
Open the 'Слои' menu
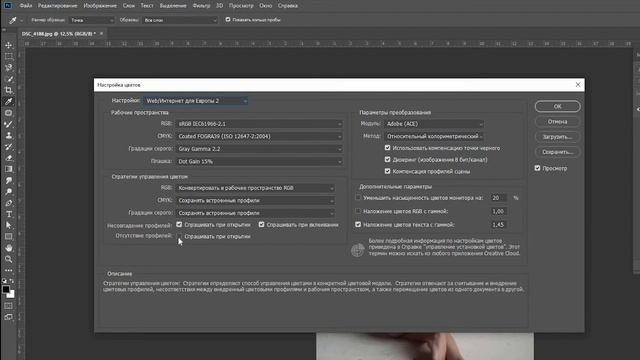pos(129,6)
